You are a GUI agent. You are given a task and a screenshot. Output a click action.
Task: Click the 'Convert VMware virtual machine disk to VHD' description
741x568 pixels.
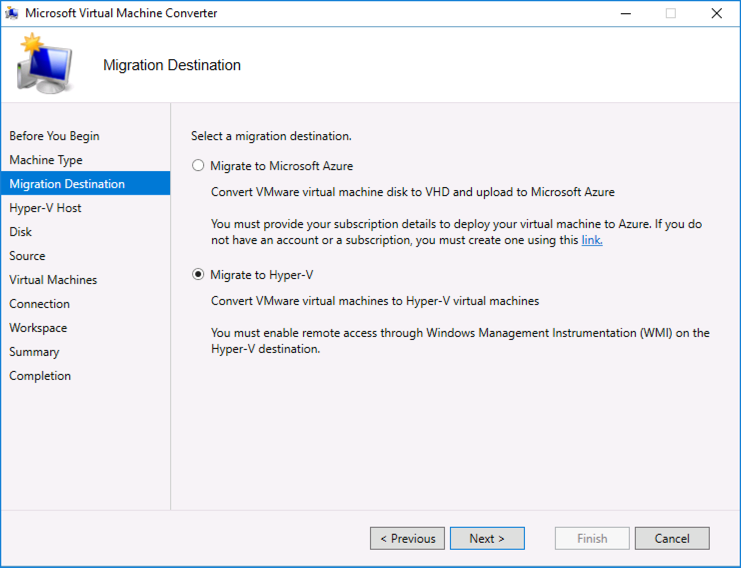(x=413, y=192)
